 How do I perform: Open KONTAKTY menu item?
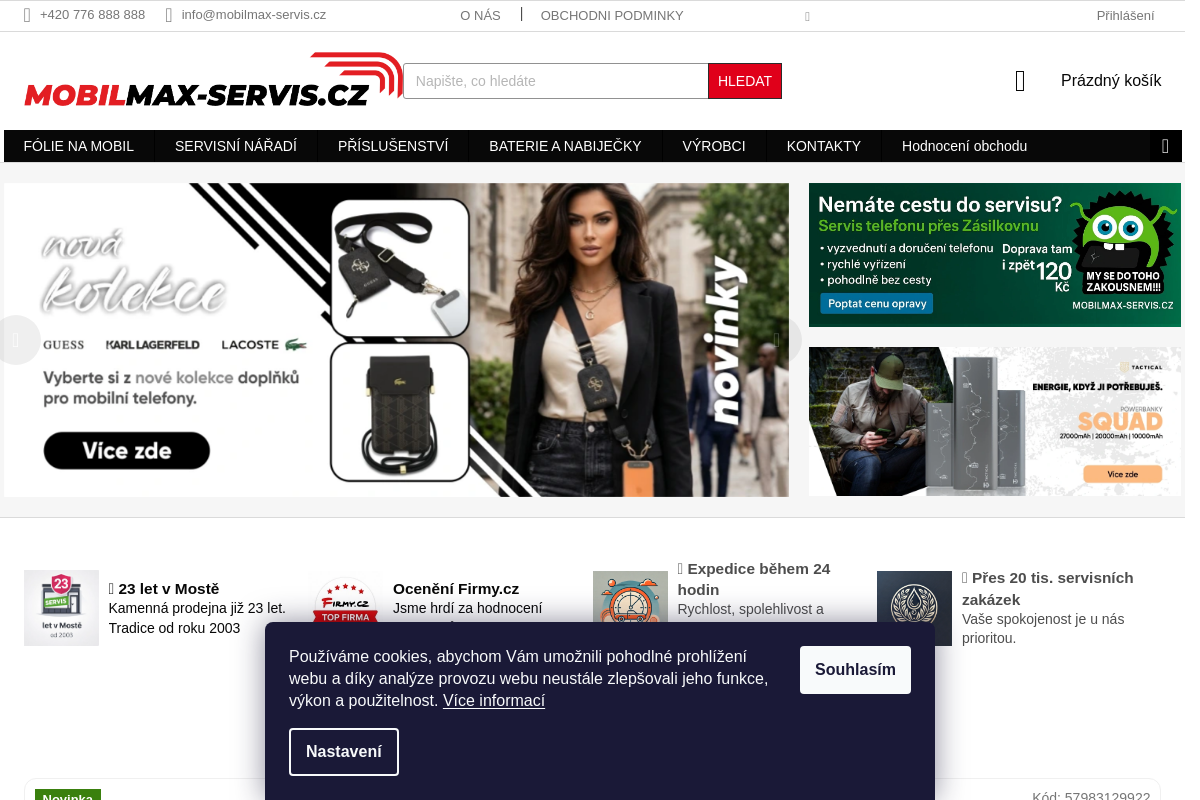[824, 146]
